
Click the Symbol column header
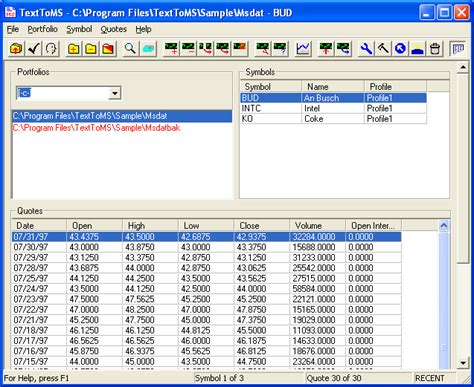(x=271, y=87)
